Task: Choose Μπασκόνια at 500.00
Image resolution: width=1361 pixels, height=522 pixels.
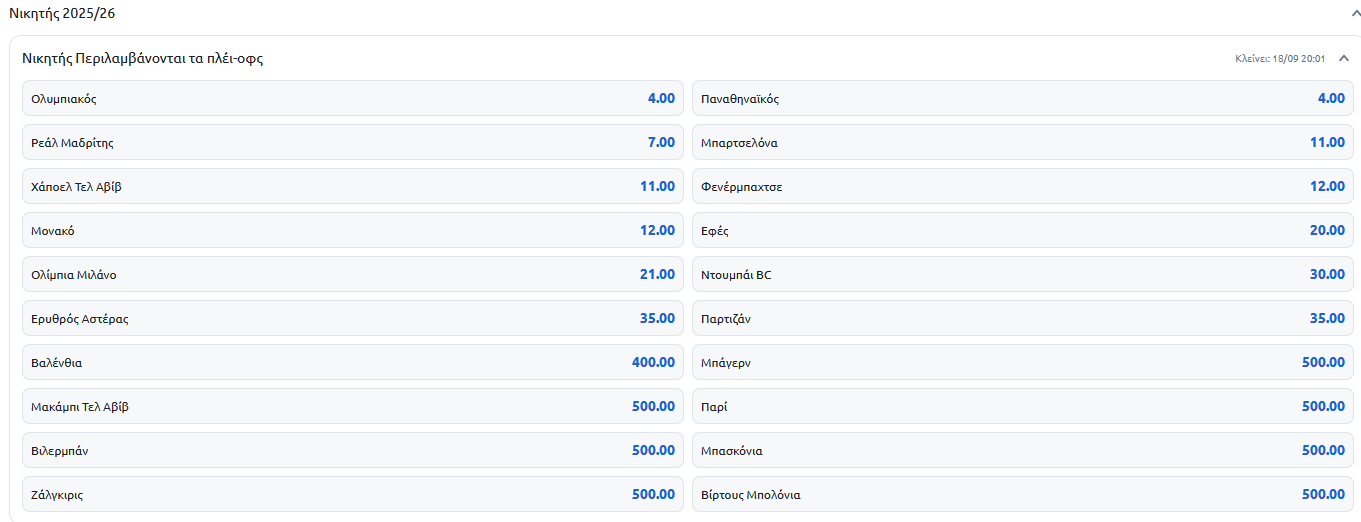Action: 1023,451
